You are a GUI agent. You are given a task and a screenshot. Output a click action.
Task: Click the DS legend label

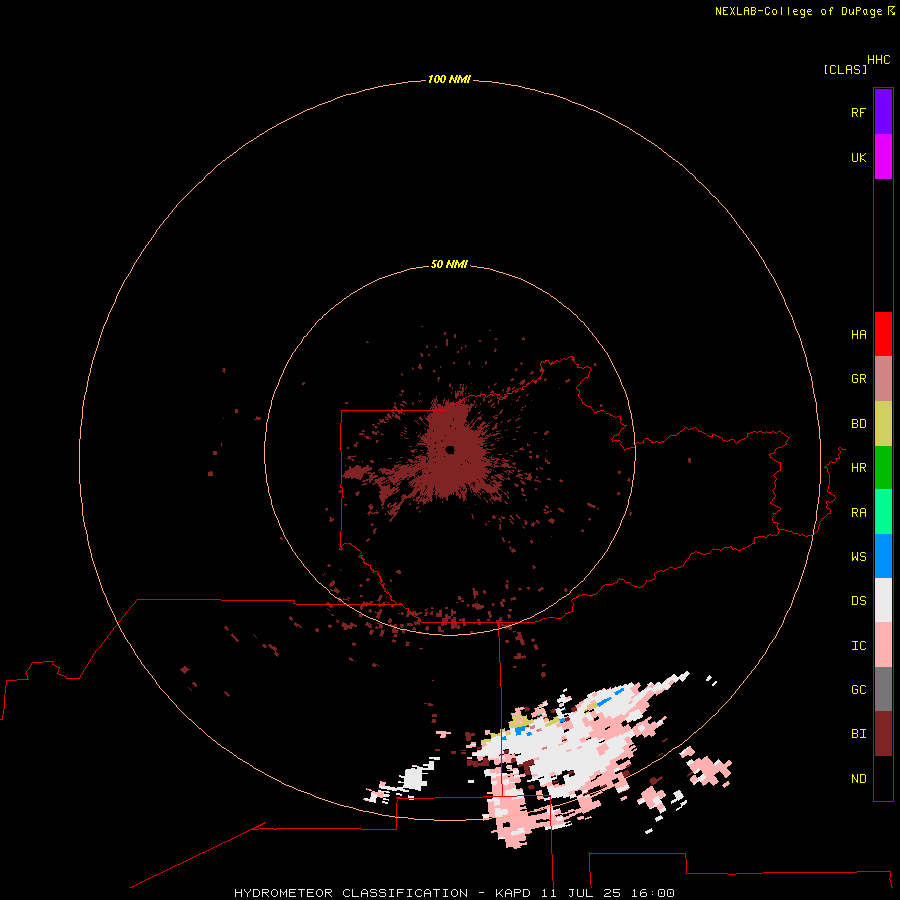pyautogui.click(x=858, y=601)
